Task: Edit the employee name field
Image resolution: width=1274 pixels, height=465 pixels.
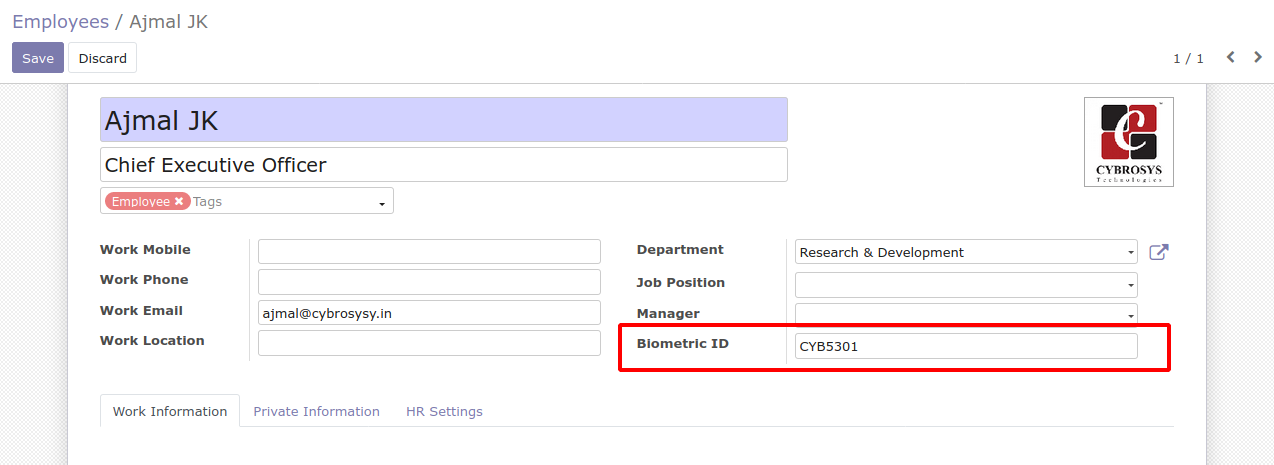Action: click(443, 120)
